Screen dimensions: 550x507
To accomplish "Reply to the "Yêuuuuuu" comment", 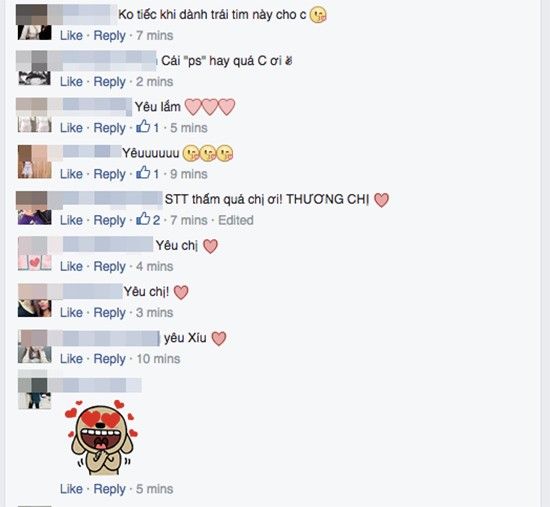I will (109, 174).
